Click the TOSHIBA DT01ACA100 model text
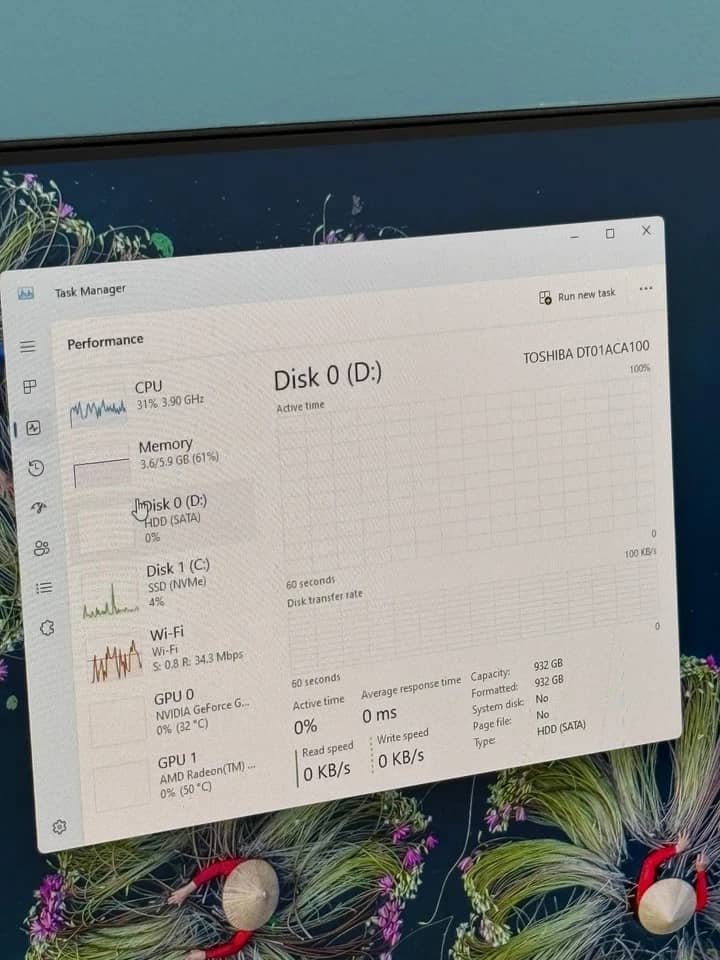The image size is (720, 960). tap(586, 352)
